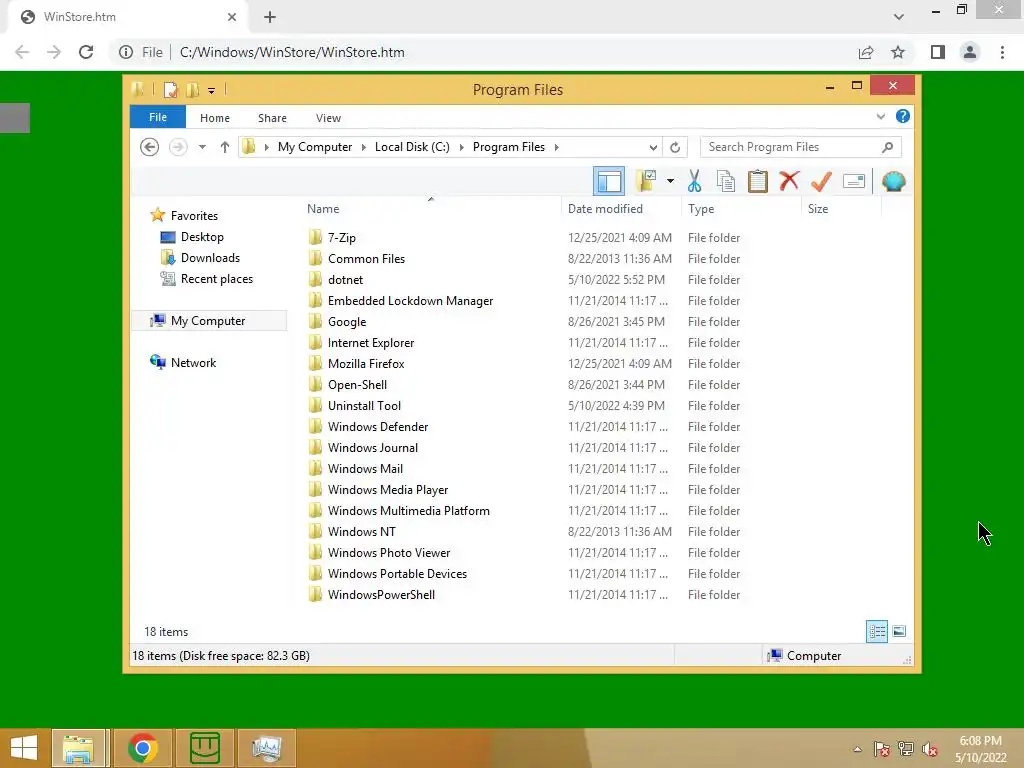Viewport: 1024px width, 768px height.
Task: Open the recent locations dropdown arrow
Action: tap(202, 147)
